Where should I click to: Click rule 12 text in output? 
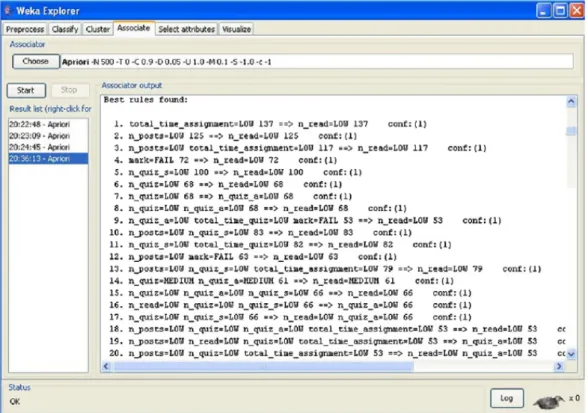[x=253, y=257]
